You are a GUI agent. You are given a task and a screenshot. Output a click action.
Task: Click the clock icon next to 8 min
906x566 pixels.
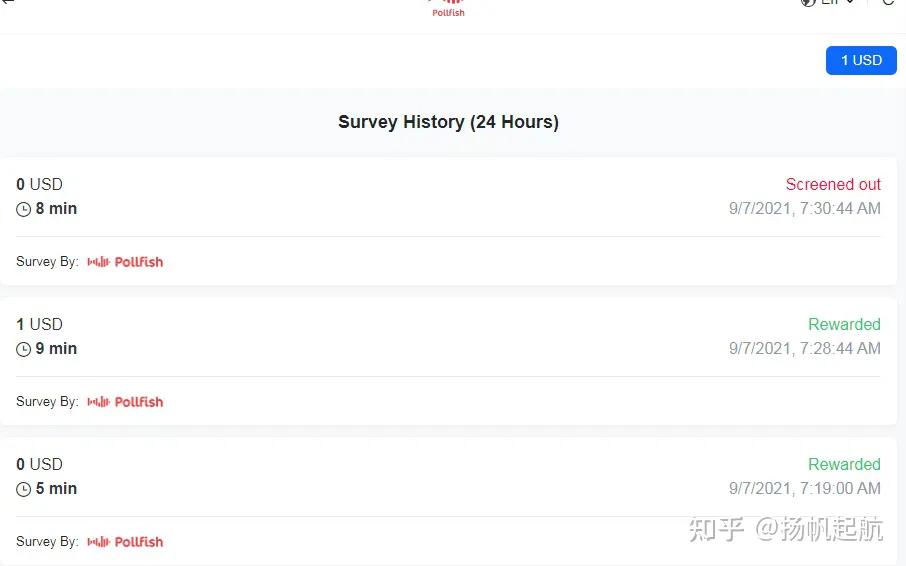click(x=23, y=209)
